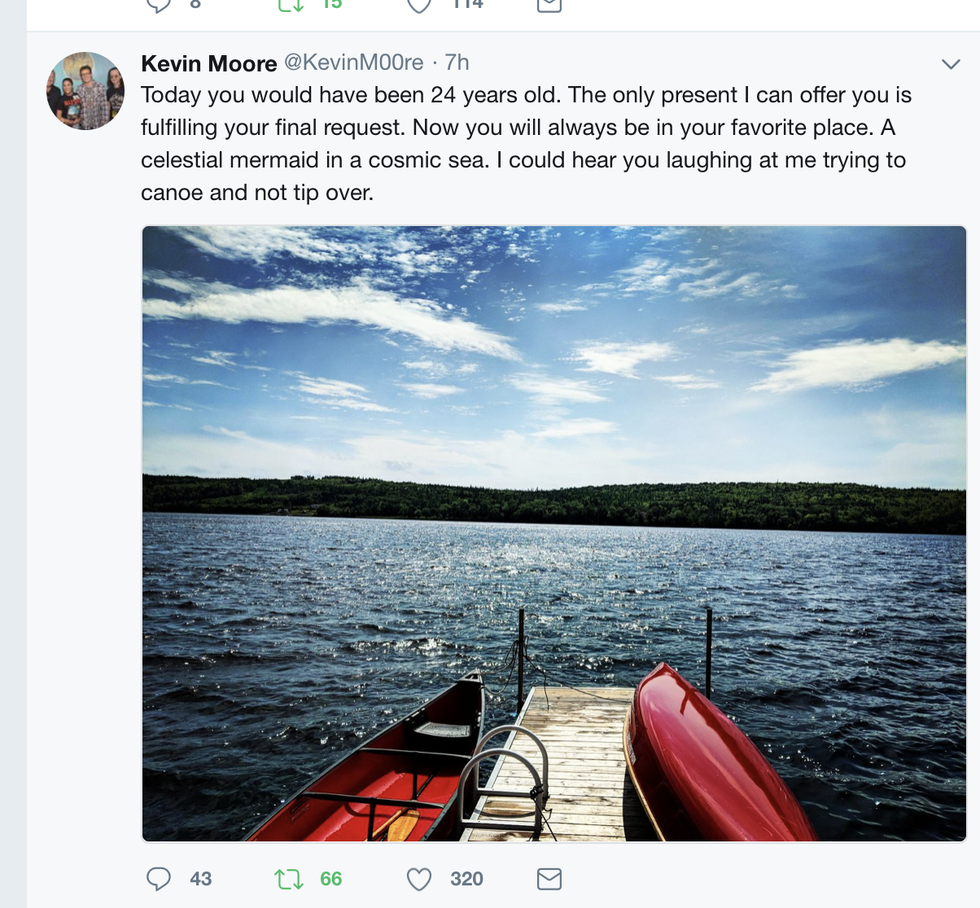The image size is (980, 908).
Task: Click the reply bubble on the previous tweet
Action: pyautogui.click(x=159, y=4)
